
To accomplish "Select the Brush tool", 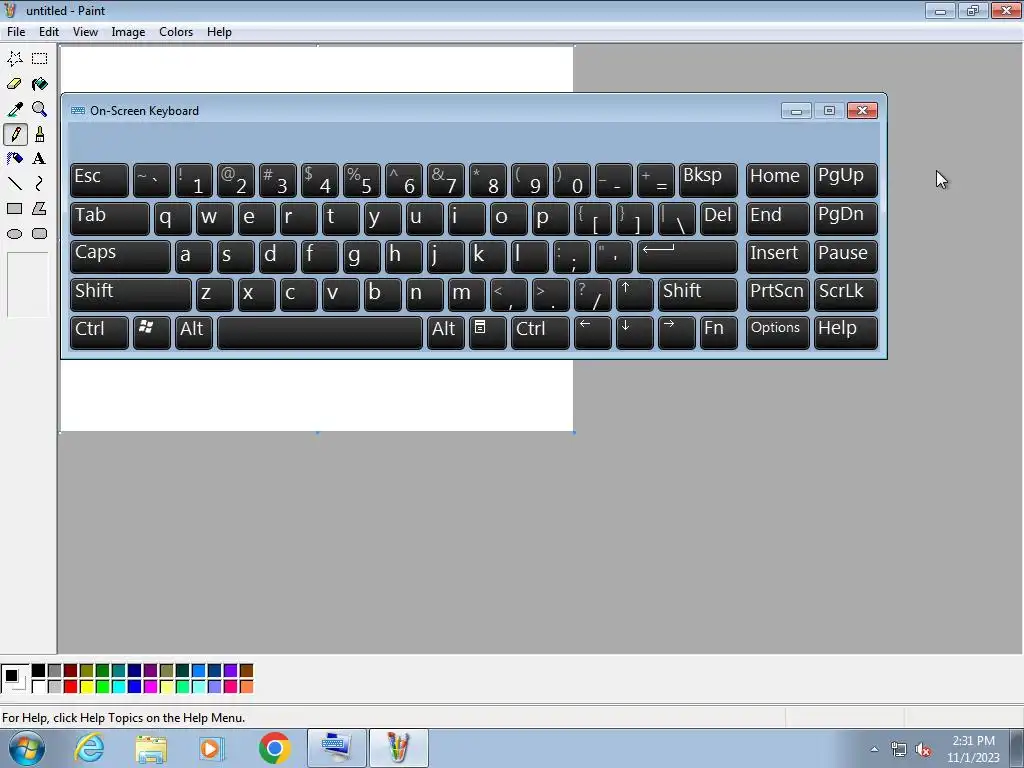I will (x=40, y=135).
